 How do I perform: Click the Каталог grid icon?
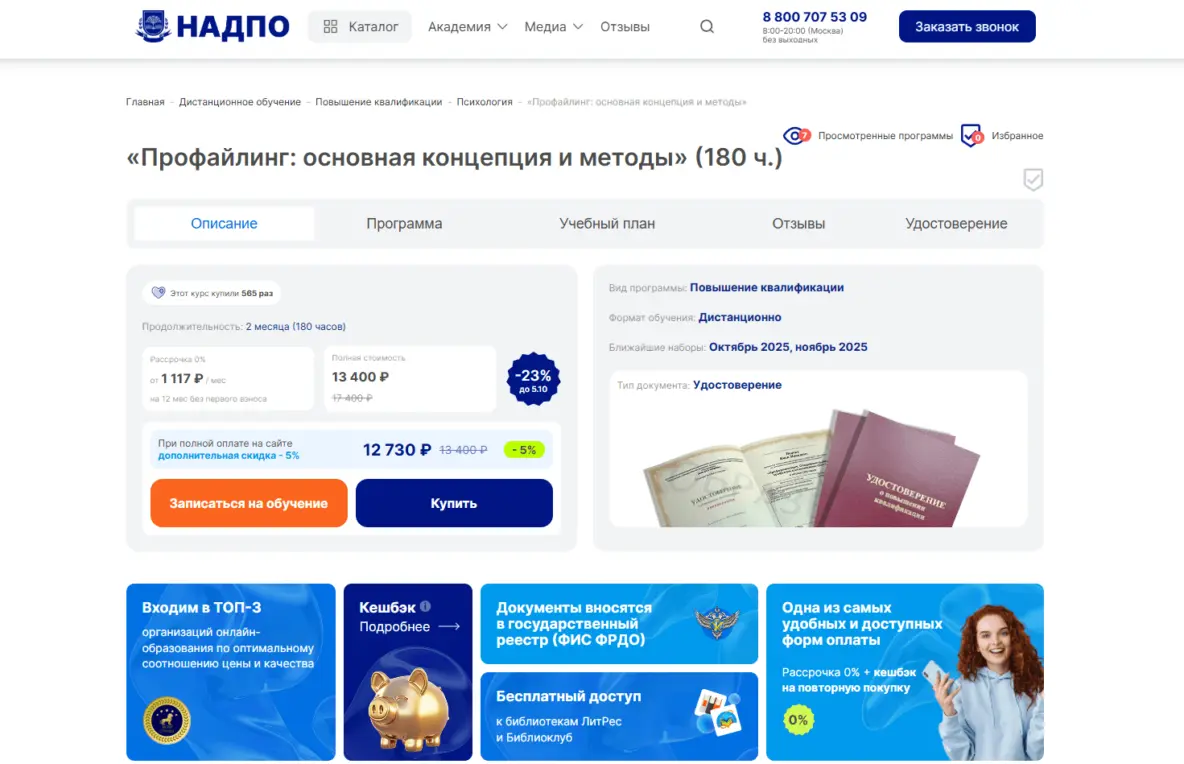[x=330, y=26]
